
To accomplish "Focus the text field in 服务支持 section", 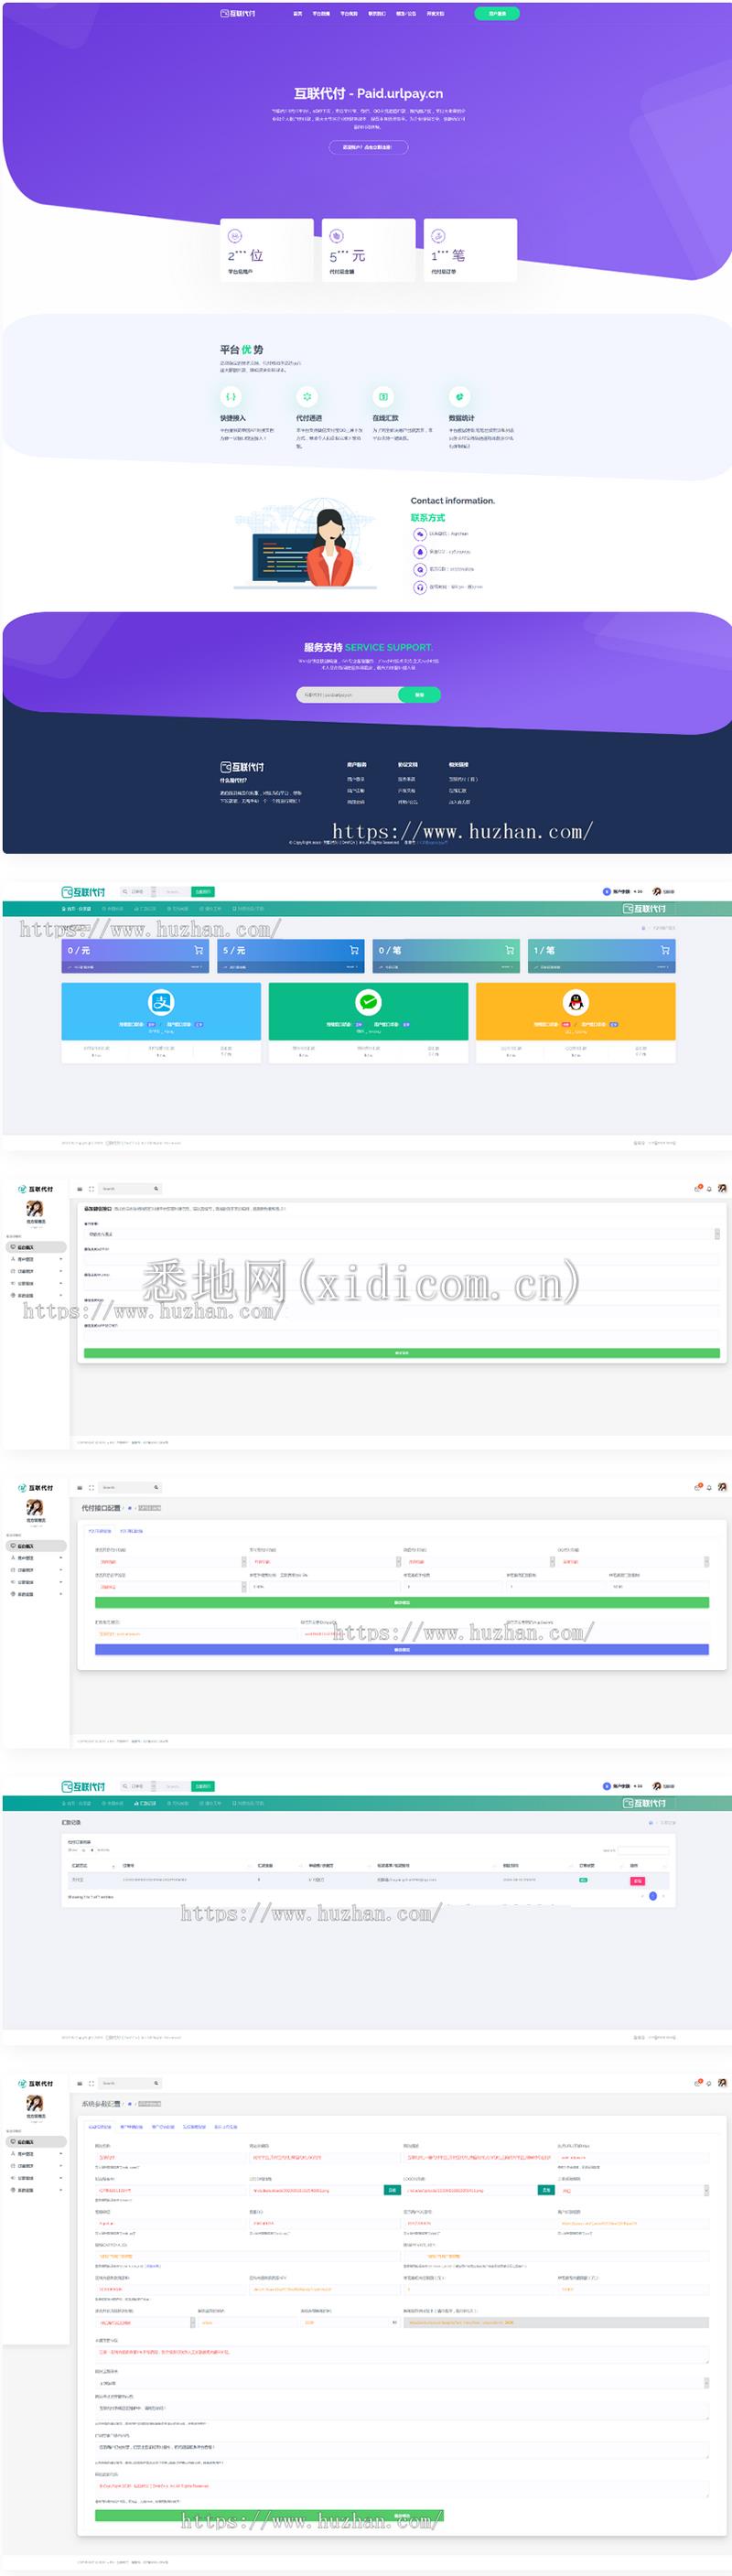I will coord(348,694).
